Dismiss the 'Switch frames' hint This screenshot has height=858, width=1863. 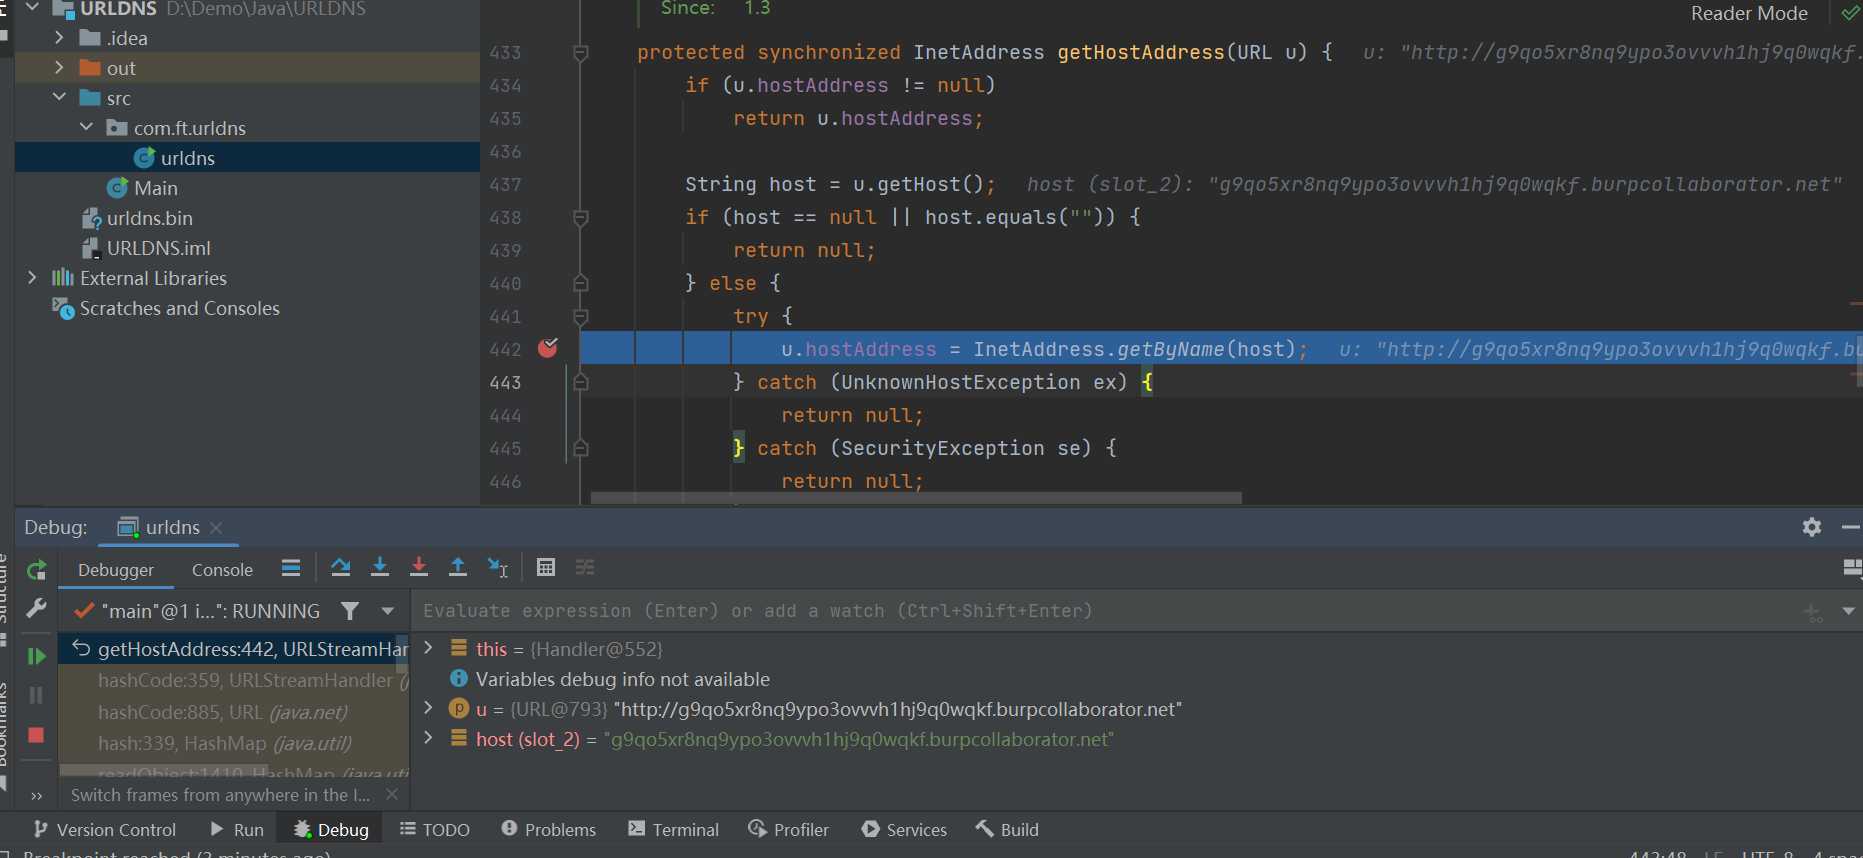[392, 794]
